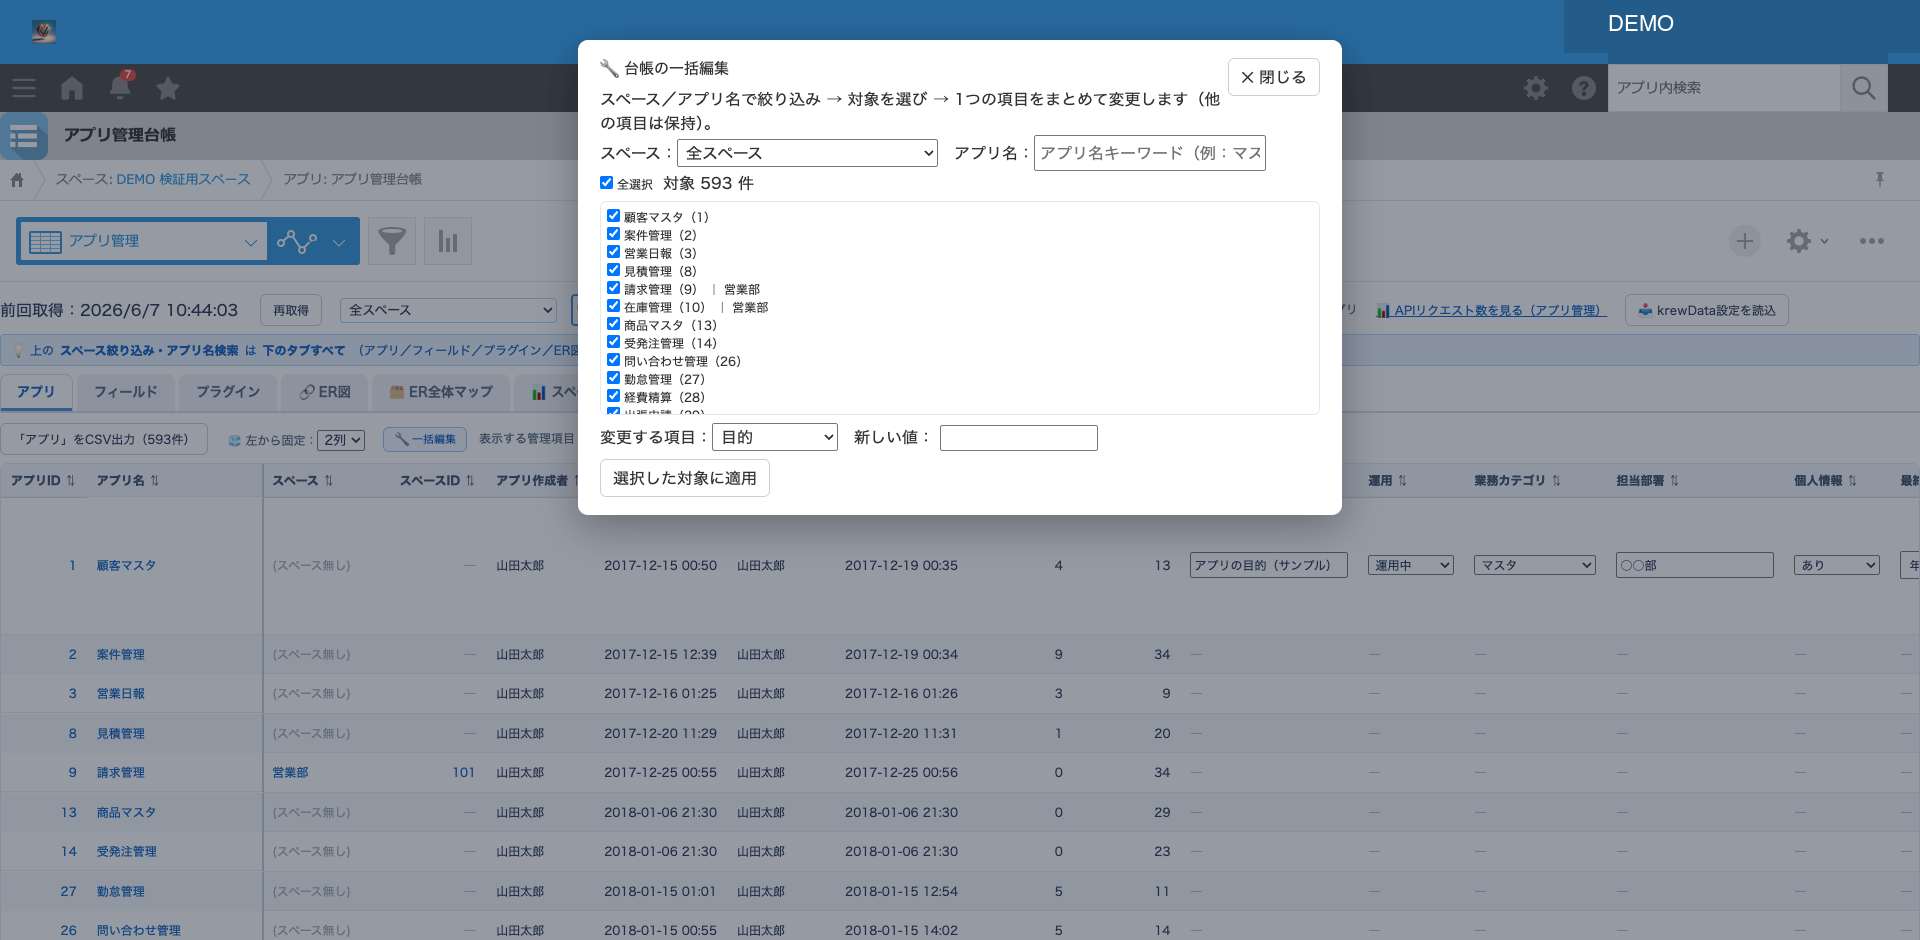Open the header settings gear icon
The height and width of the screenshot is (940, 1920).
[1536, 88]
